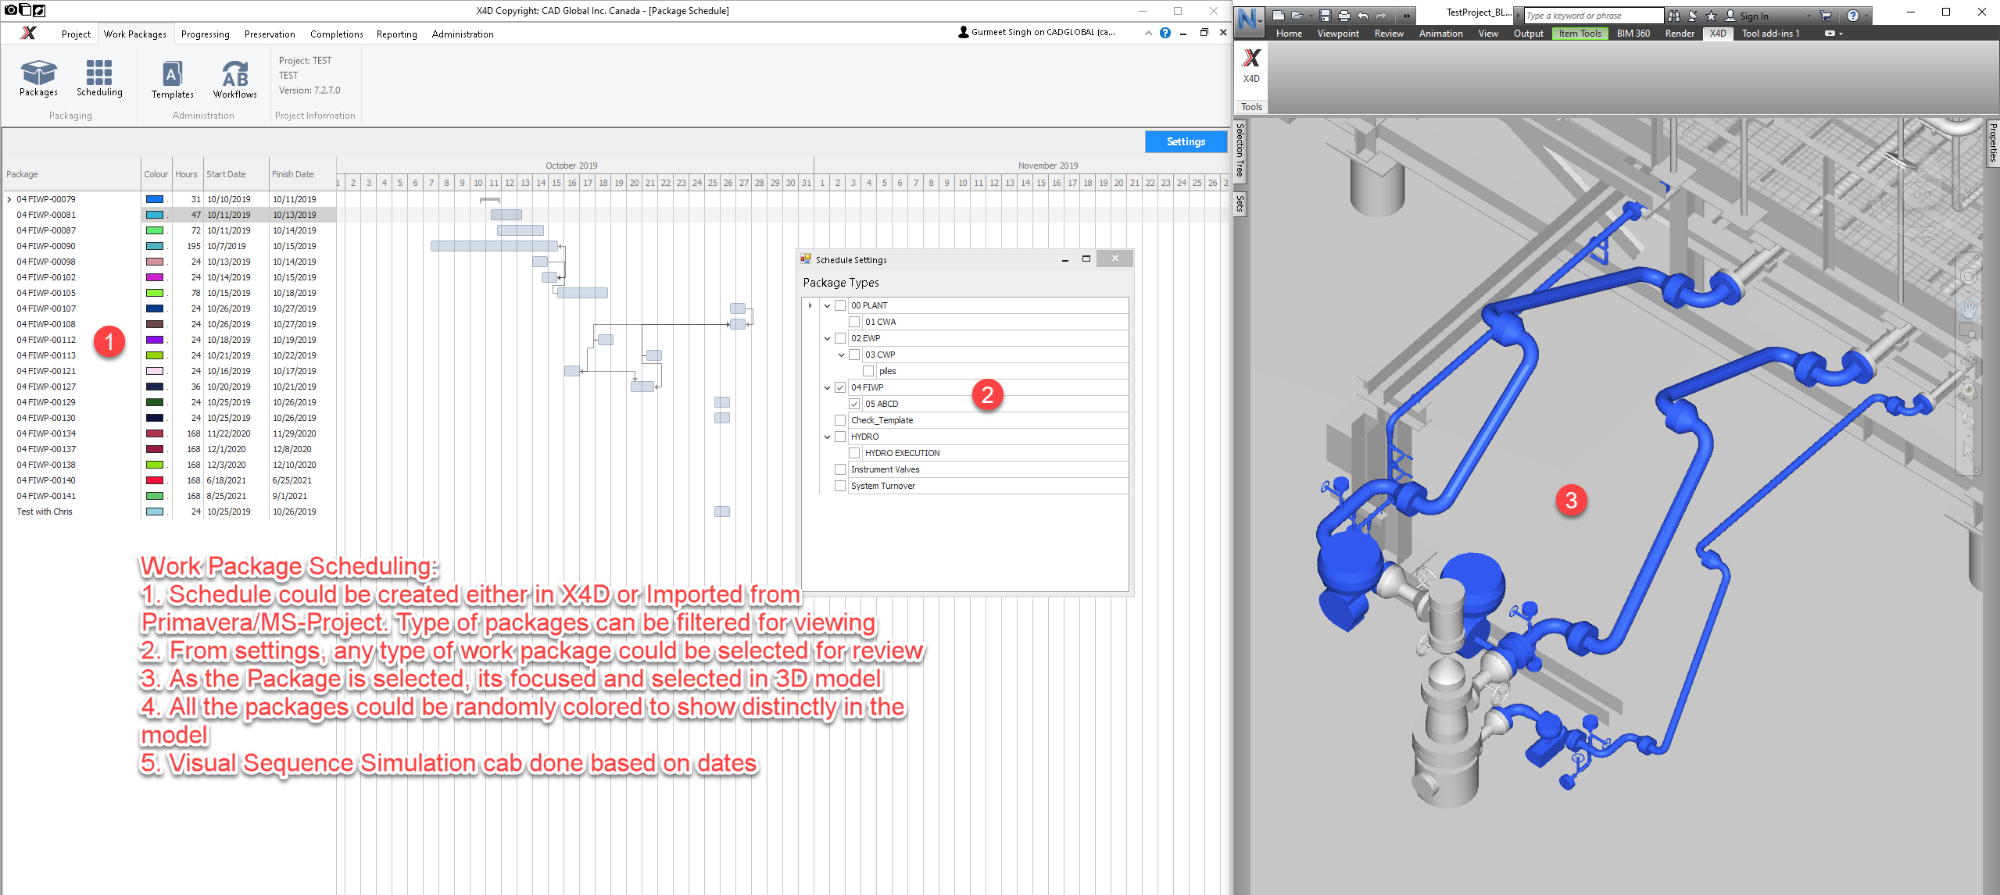Click colour swatch for 04 FIWP-00079
The width and height of the screenshot is (2000, 895).
(x=155, y=199)
